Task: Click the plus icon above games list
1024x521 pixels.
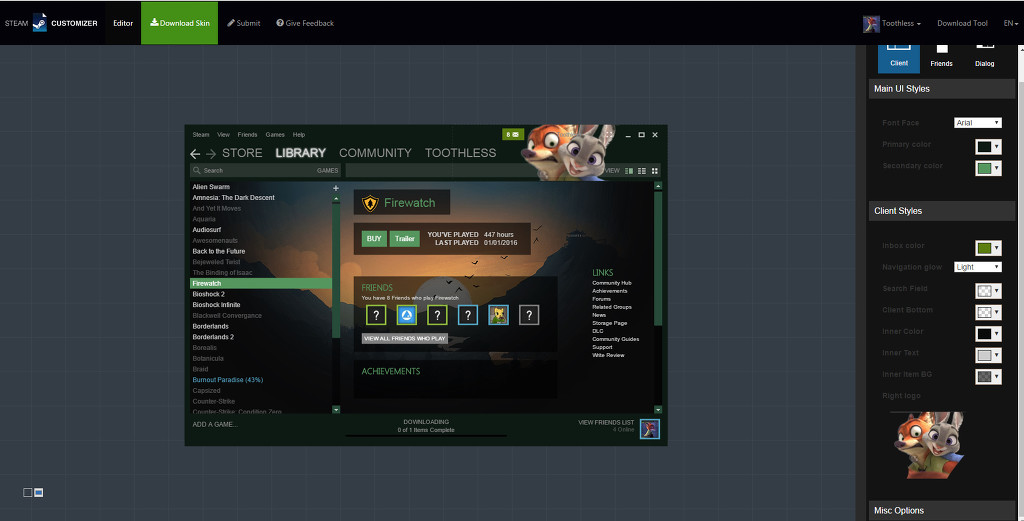Action: pyautogui.click(x=336, y=188)
